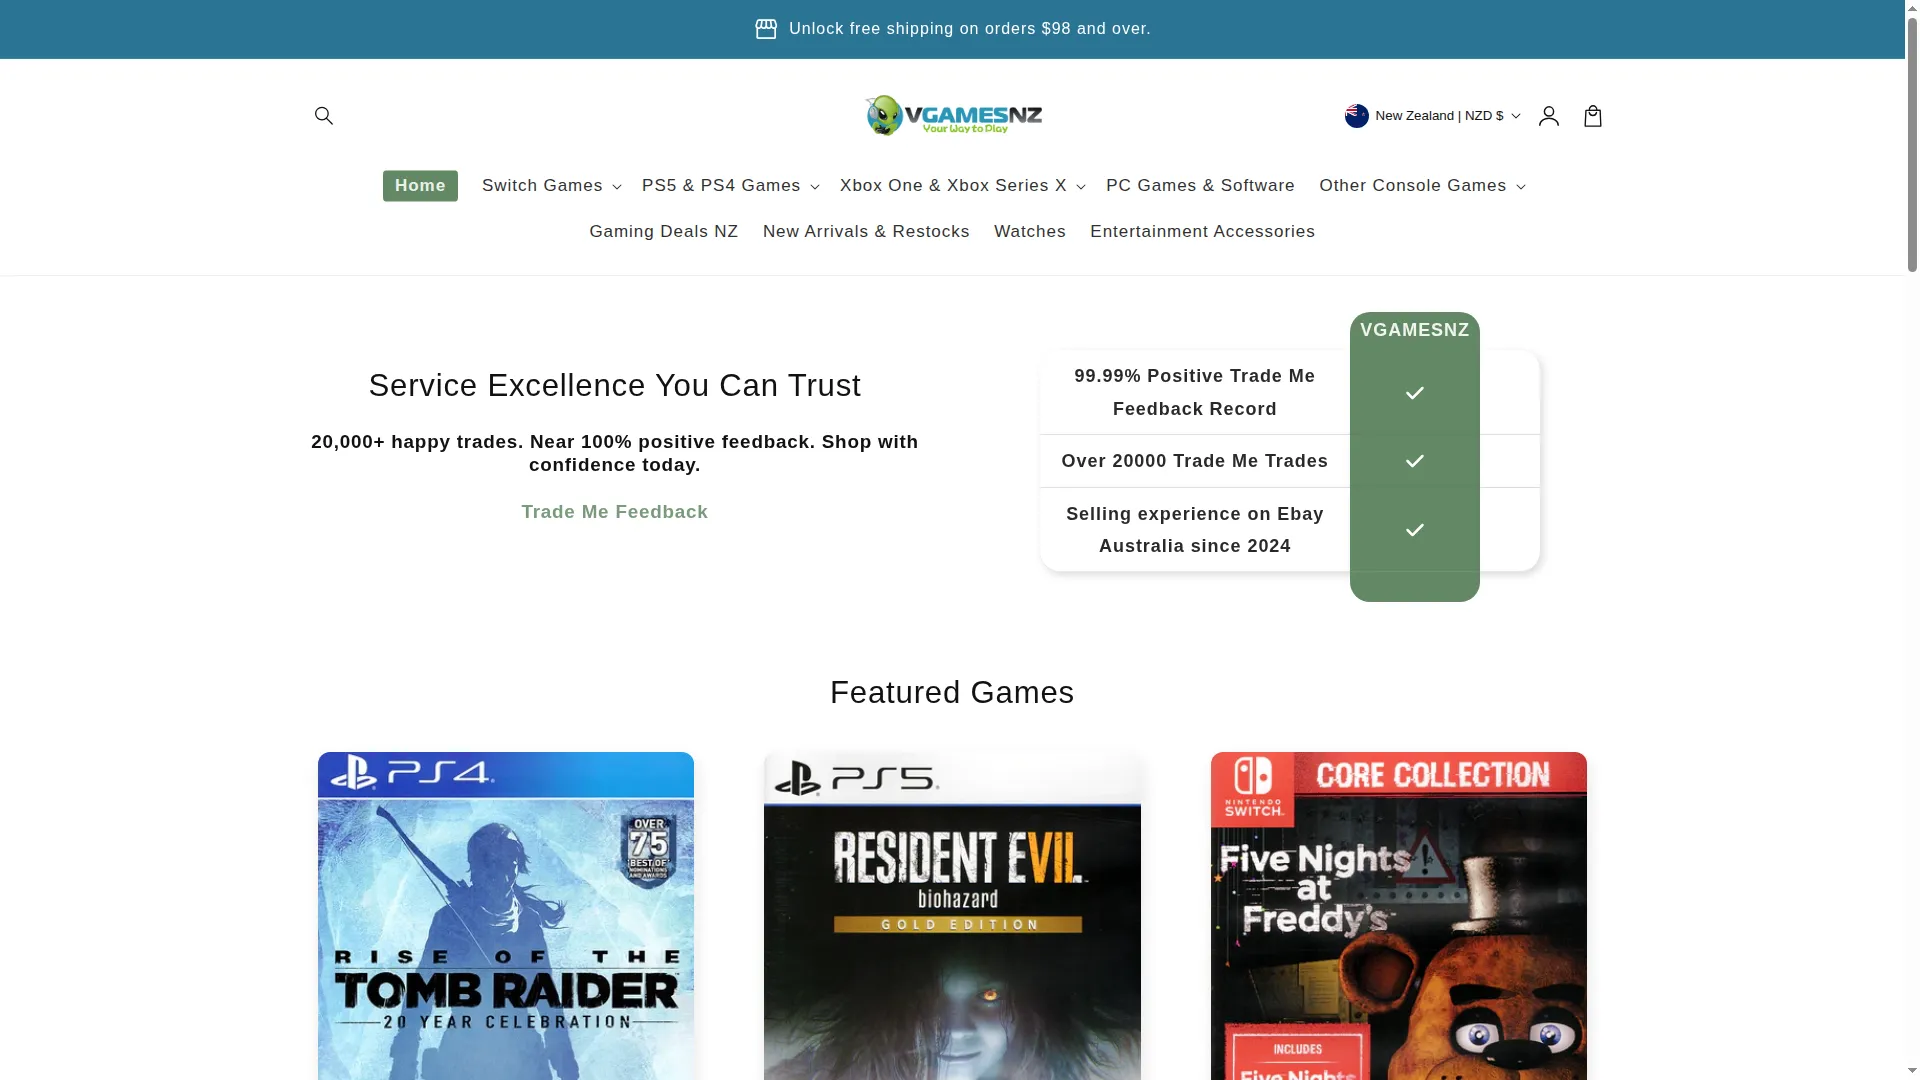Open Rise of the Tomb Raider PS4 cover
Screen dimensions: 1920x1080
coord(506,915)
